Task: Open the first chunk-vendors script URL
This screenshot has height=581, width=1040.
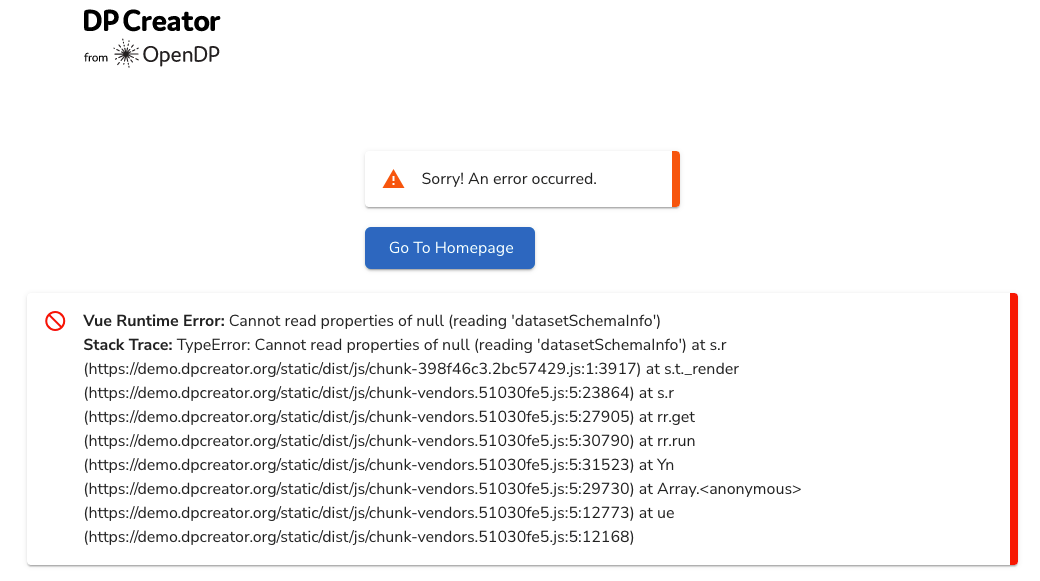Action: [x=330, y=392]
